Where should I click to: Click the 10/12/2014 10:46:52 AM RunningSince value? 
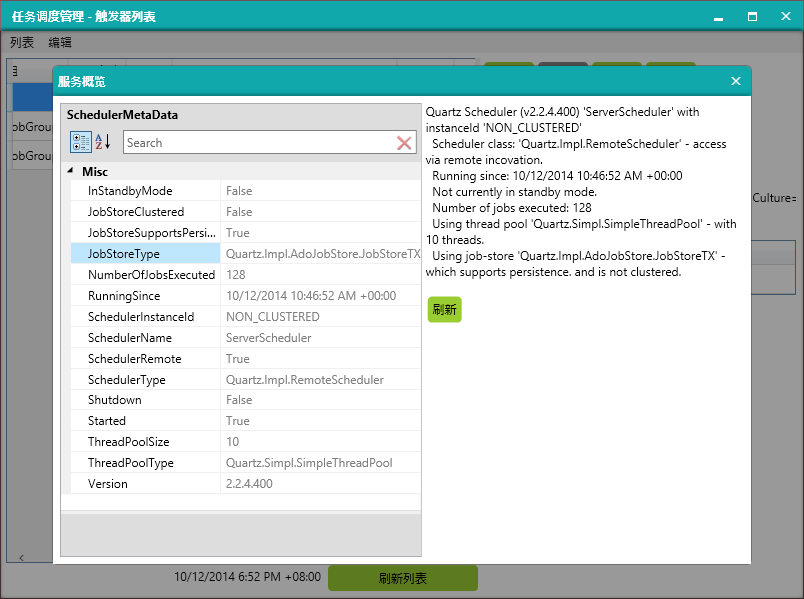[321, 296]
